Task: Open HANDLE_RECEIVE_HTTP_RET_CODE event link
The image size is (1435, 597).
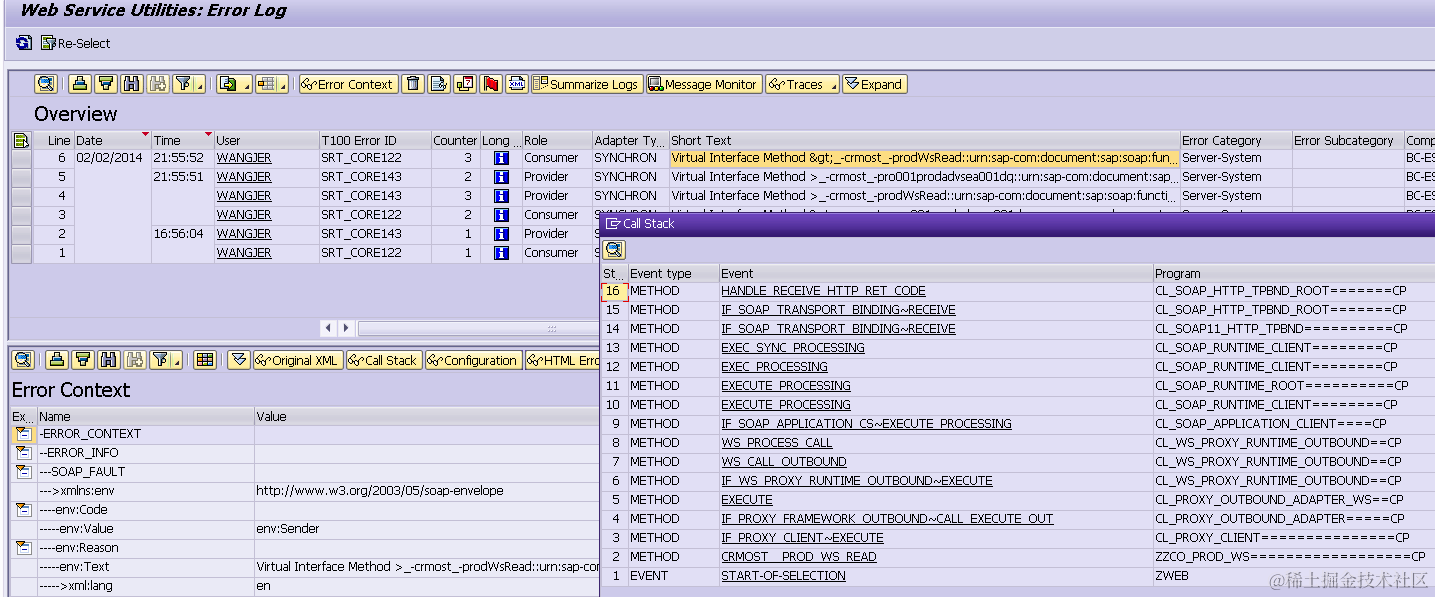Action: click(823, 291)
